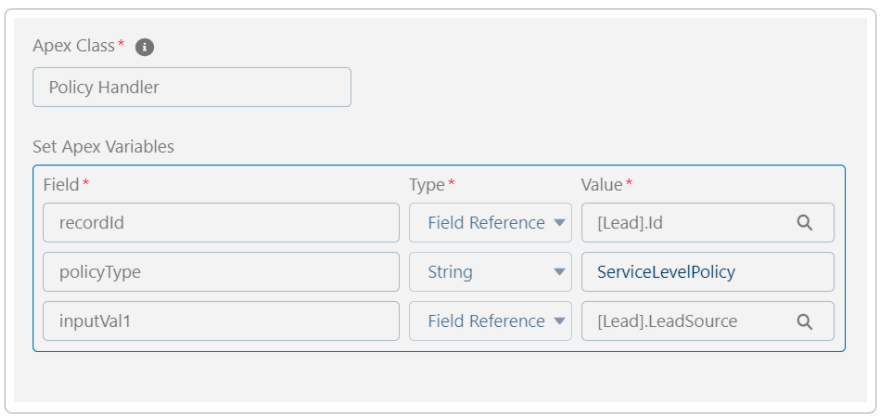Click the search icon in the [Lead].Id field

805,223
